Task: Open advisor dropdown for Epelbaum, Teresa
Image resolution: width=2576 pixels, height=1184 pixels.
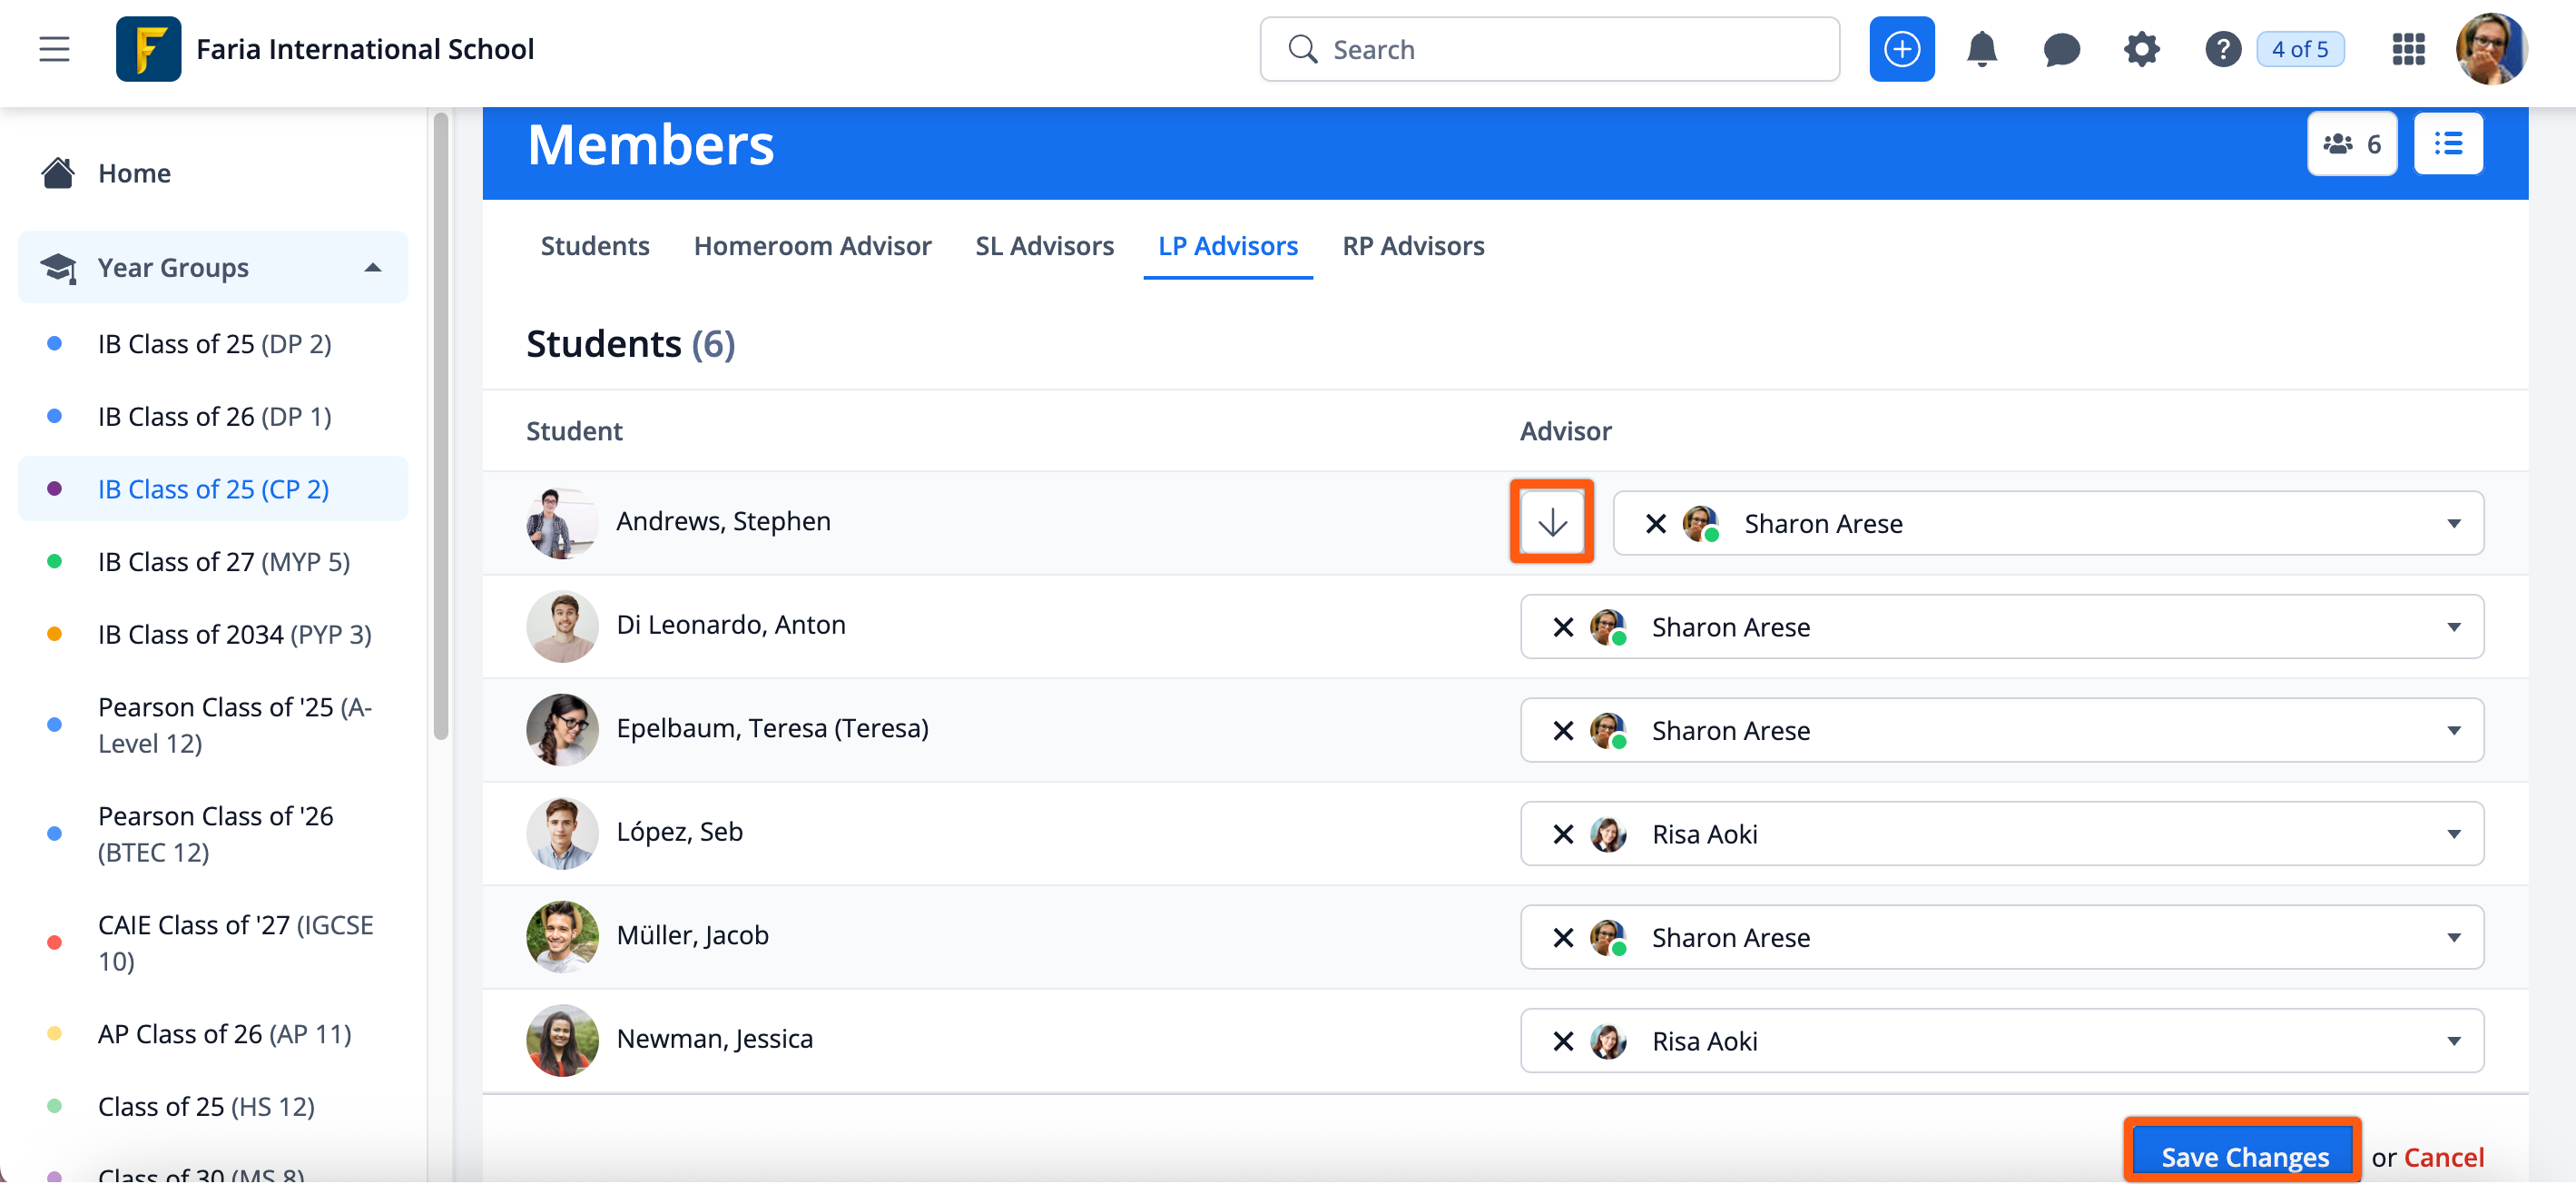Action: tap(2453, 731)
